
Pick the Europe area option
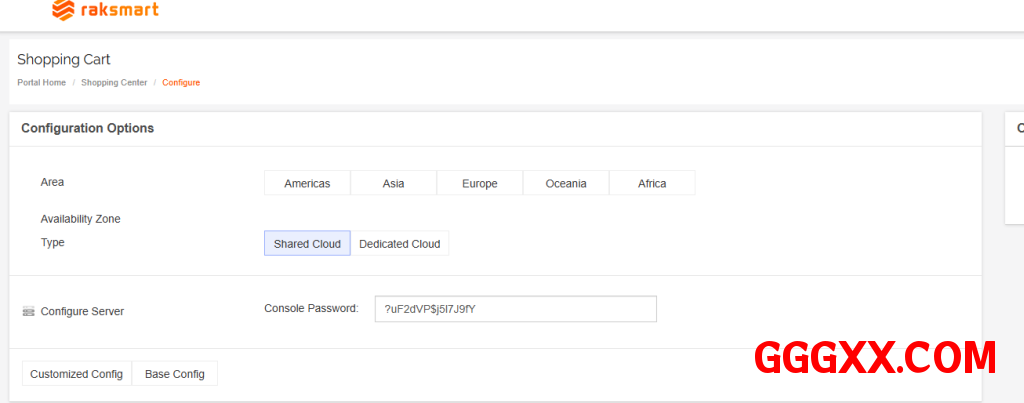click(x=479, y=184)
